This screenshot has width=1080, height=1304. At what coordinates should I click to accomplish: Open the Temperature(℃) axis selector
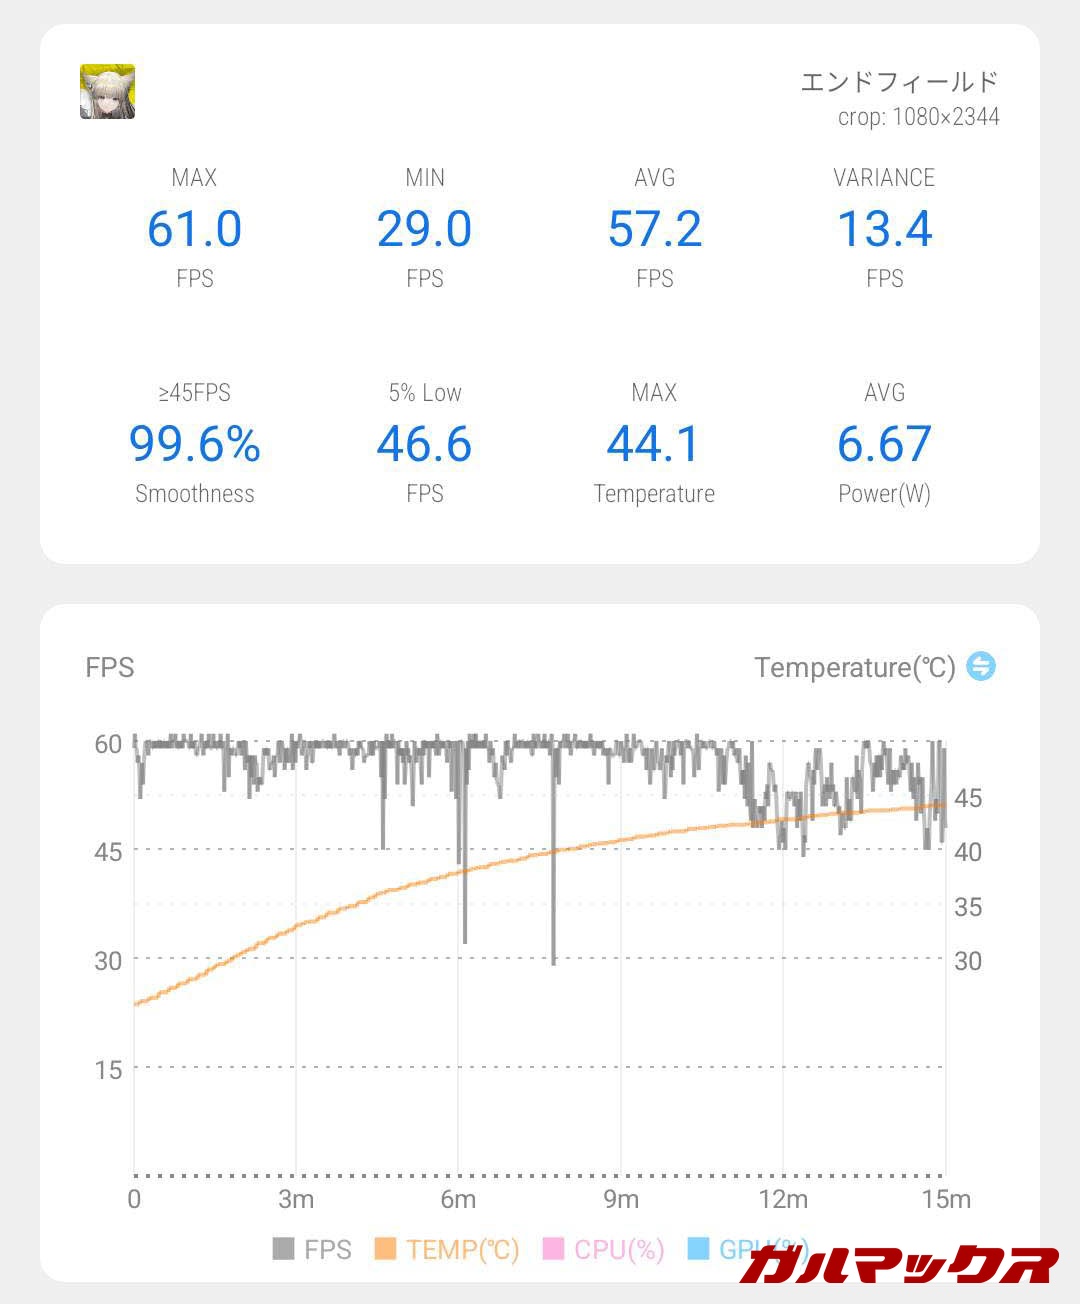[x=854, y=667]
